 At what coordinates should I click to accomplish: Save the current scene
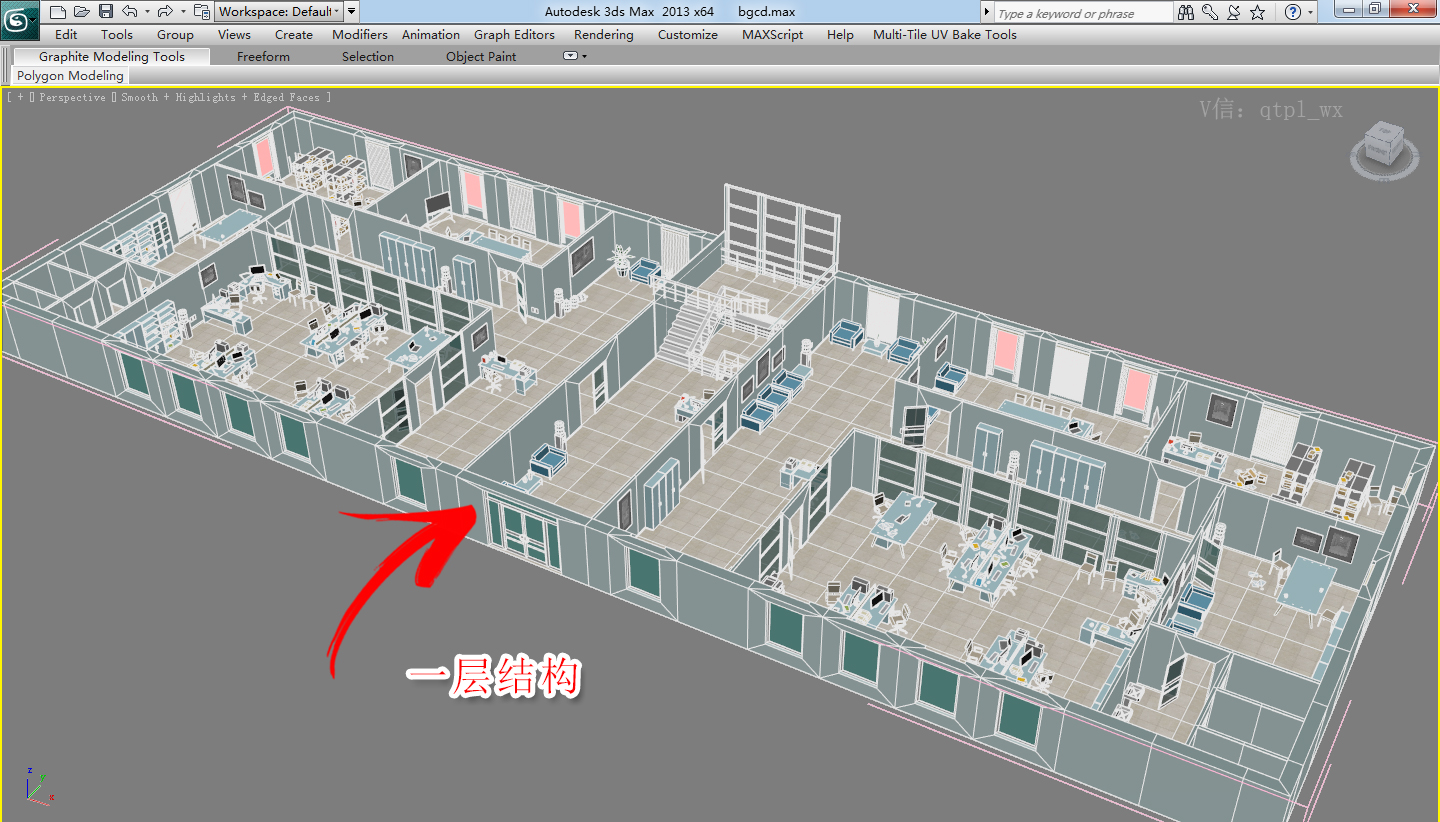[106, 12]
